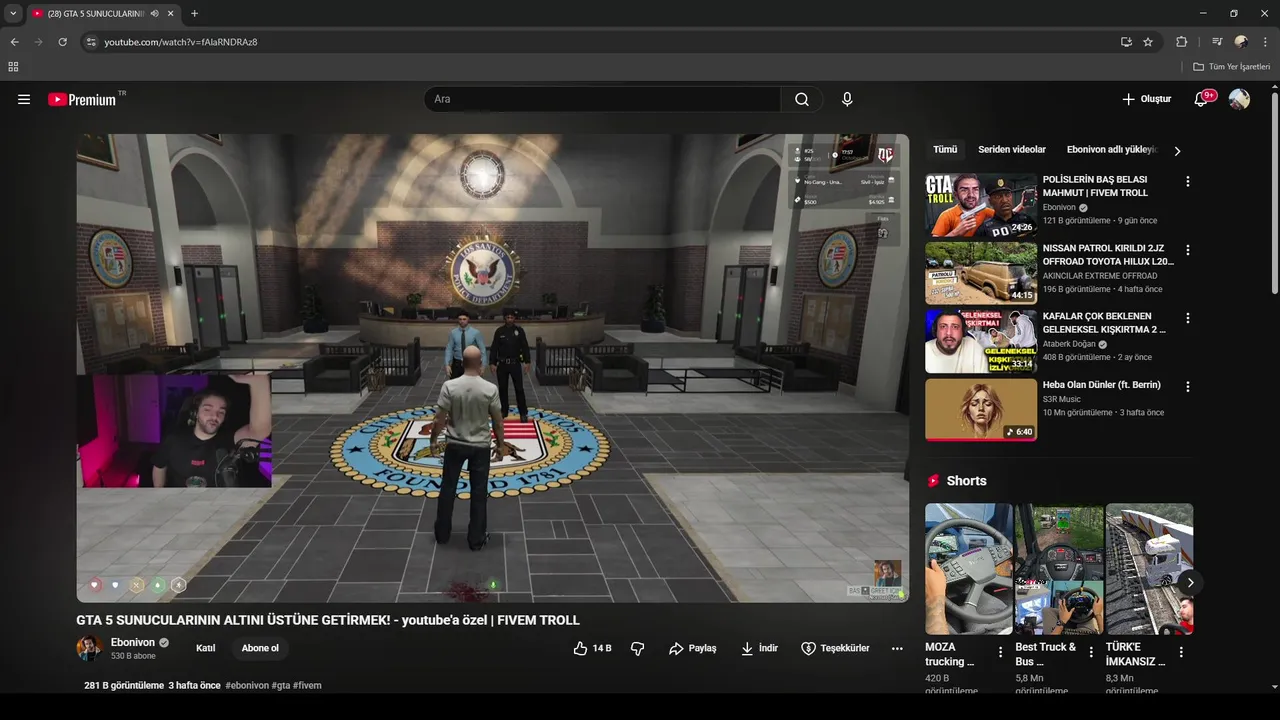Click install app icon in address bar
Screen dimensions: 1280x720
1126,42
